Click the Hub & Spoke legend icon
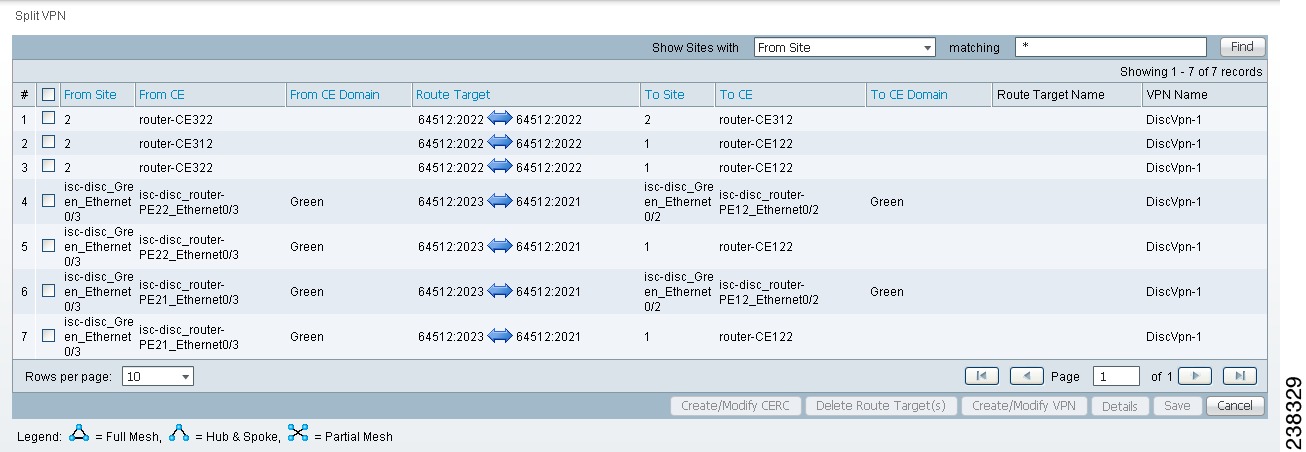 (180, 435)
